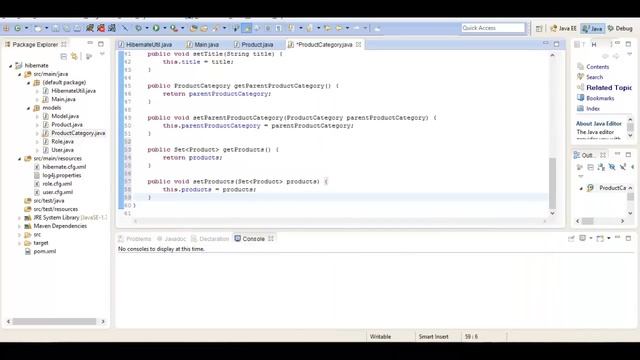Switch to Java EE perspective

pyautogui.click(x=564, y=28)
